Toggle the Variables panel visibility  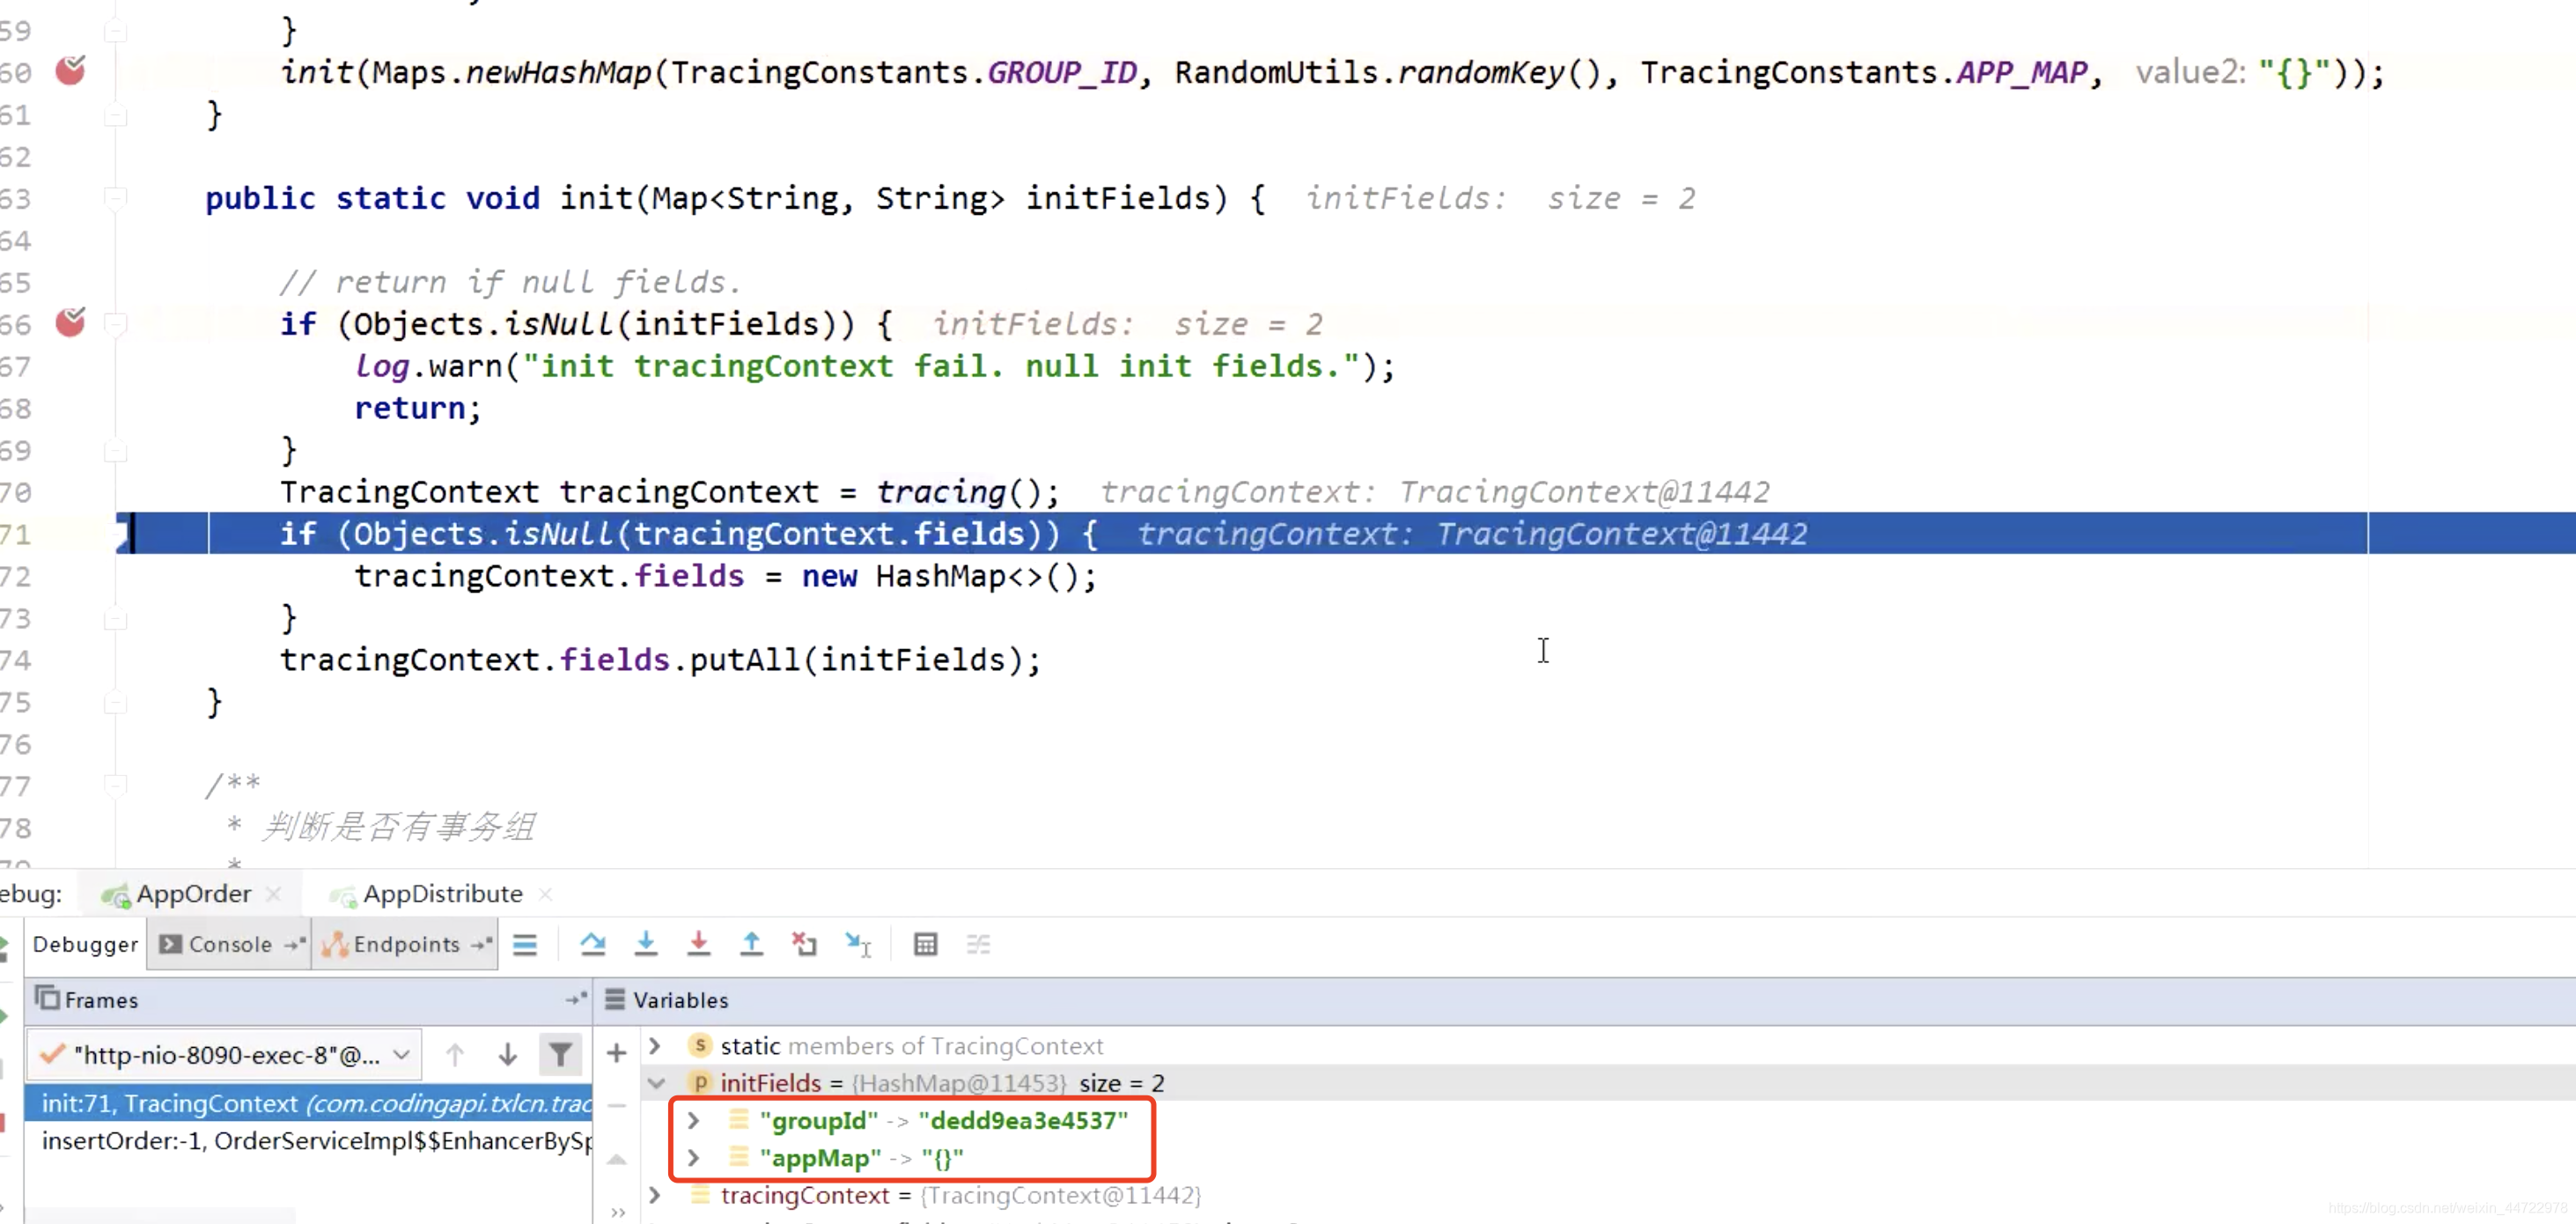(x=615, y=999)
